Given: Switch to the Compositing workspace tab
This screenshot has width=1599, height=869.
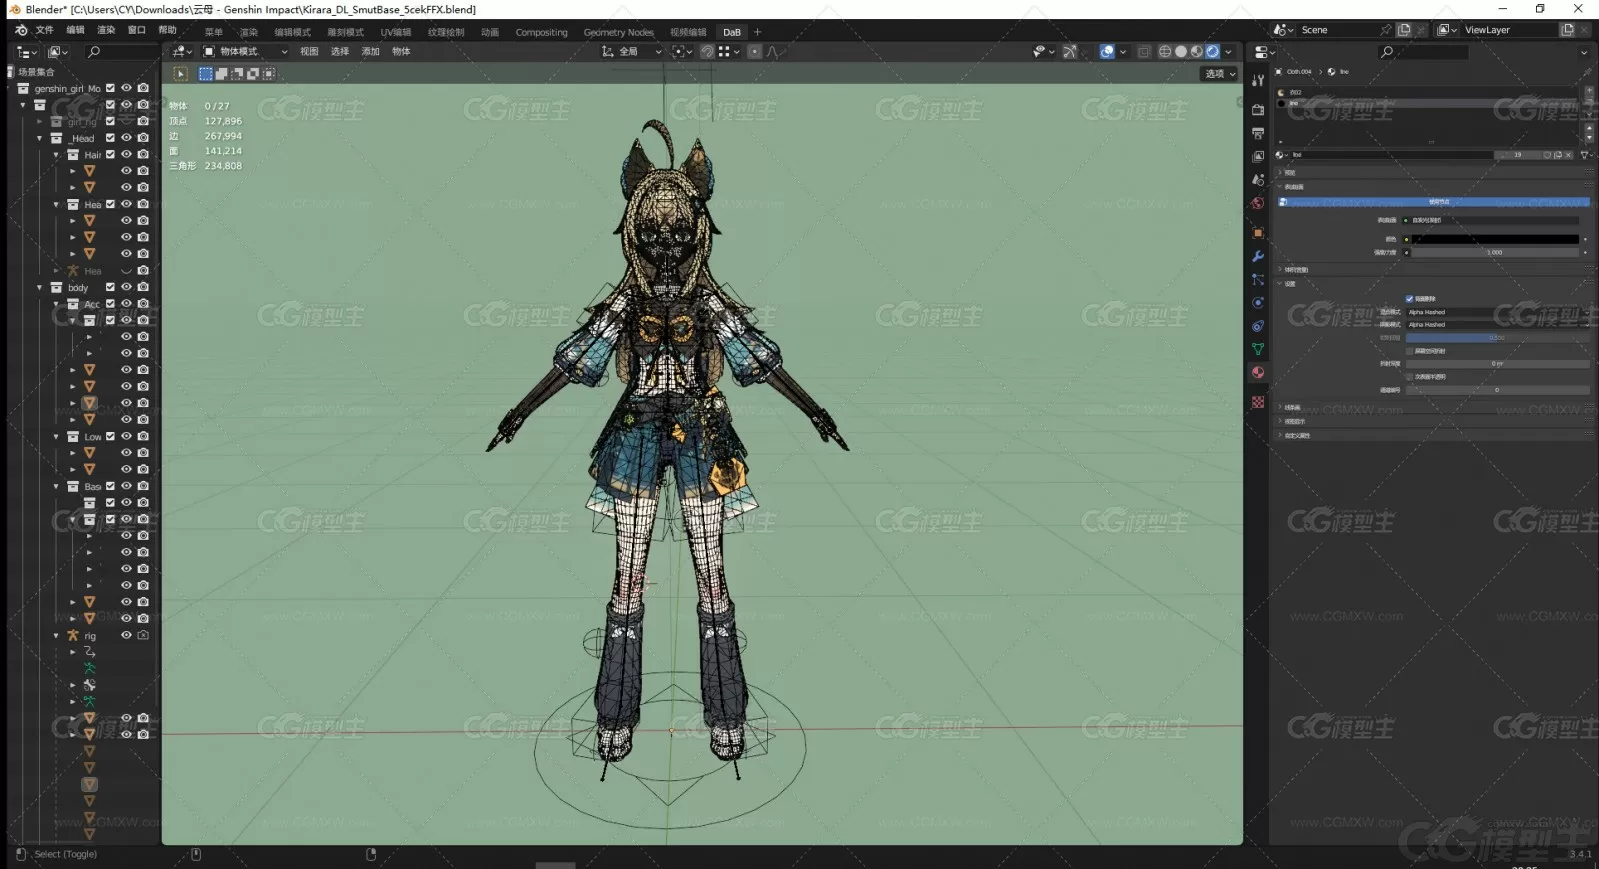Looking at the screenshot, I should pos(541,32).
